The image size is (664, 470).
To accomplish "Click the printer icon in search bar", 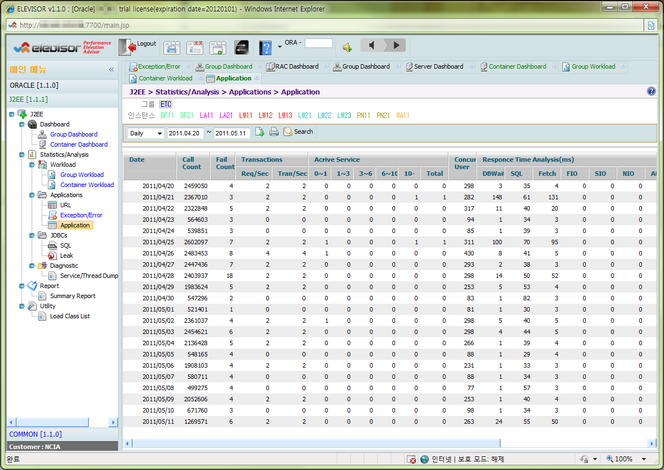I will click(x=274, y=132).
